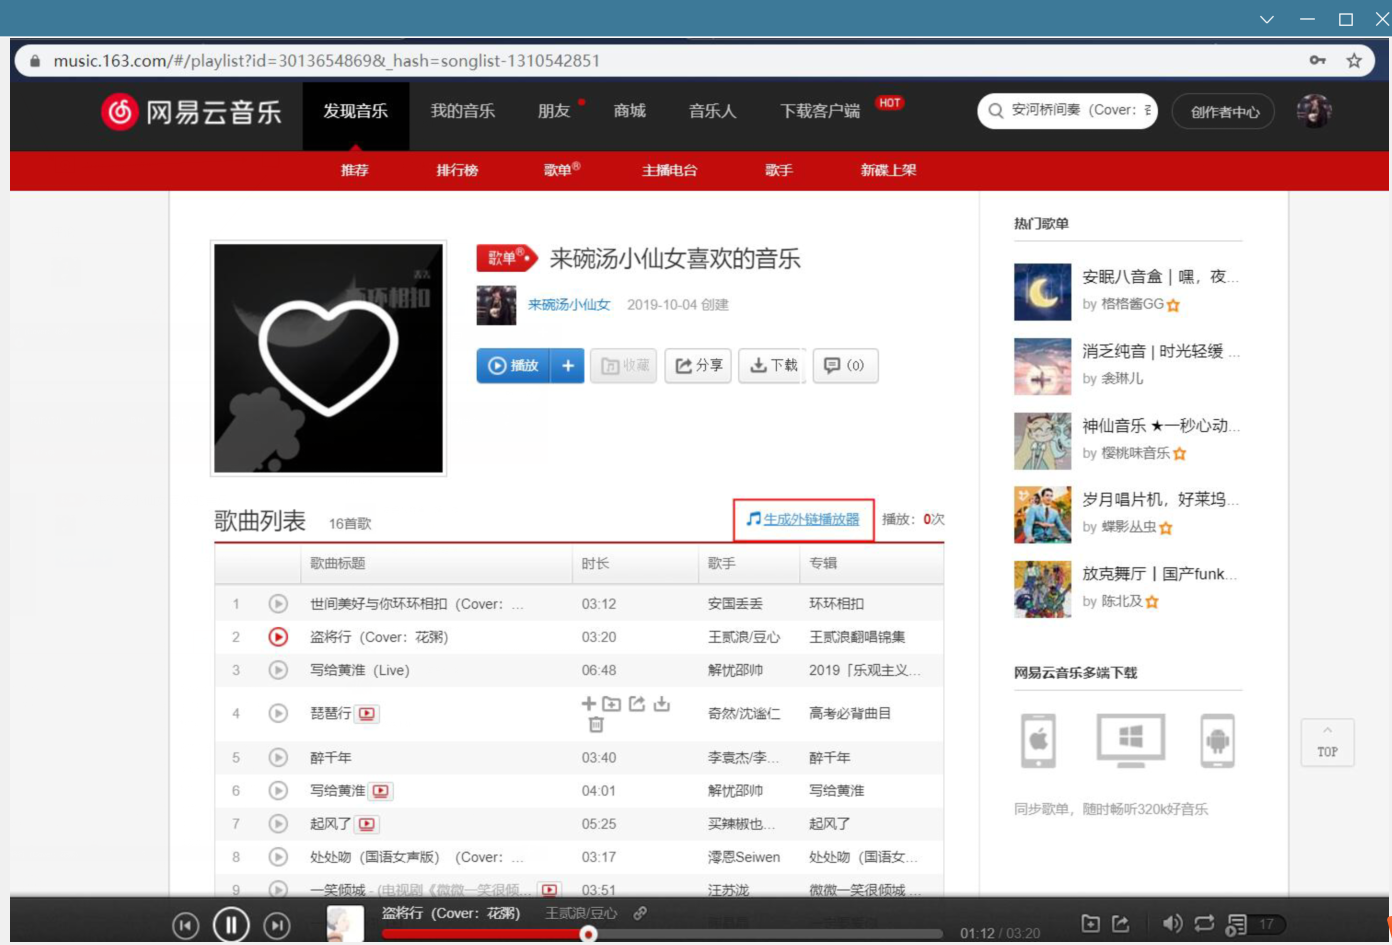This screenshot has height=945, width=1392.
Task: Open hot playlist 放克舞厅 | 国产funk
Action: click(1160, 574)
